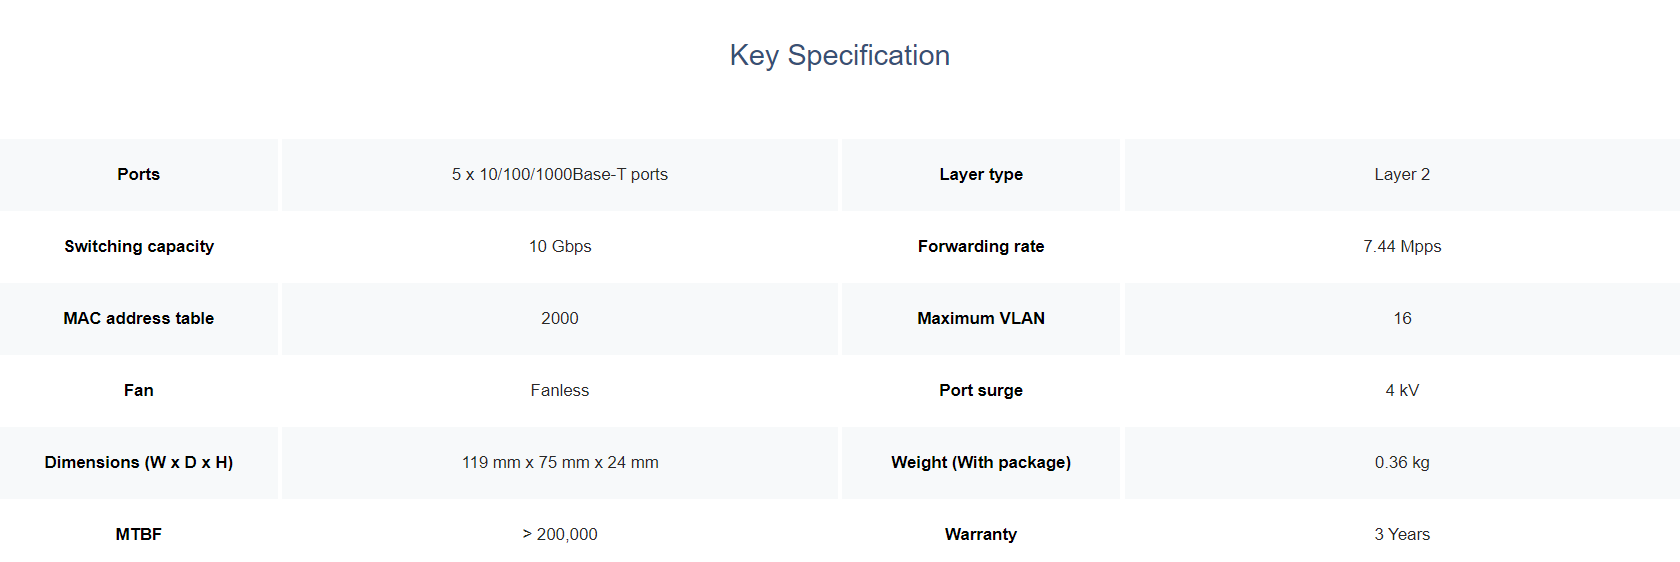Click the 119 mm x 75 mm x 24 mm value
Viewport: 1680px width, 562px height.
(560, 462)
